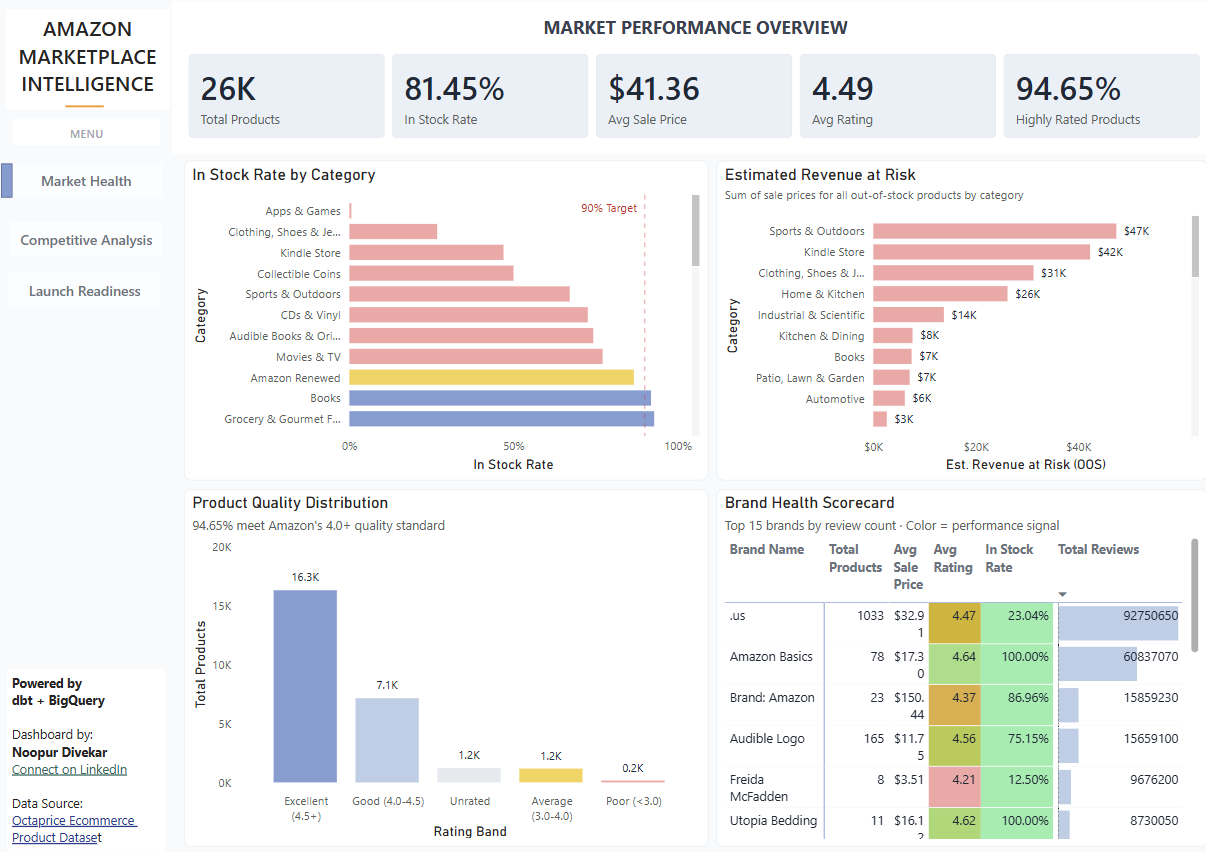The image size is (1206, 852).
Task: Sort scorecard by Brand Name header
Action: 766,549
